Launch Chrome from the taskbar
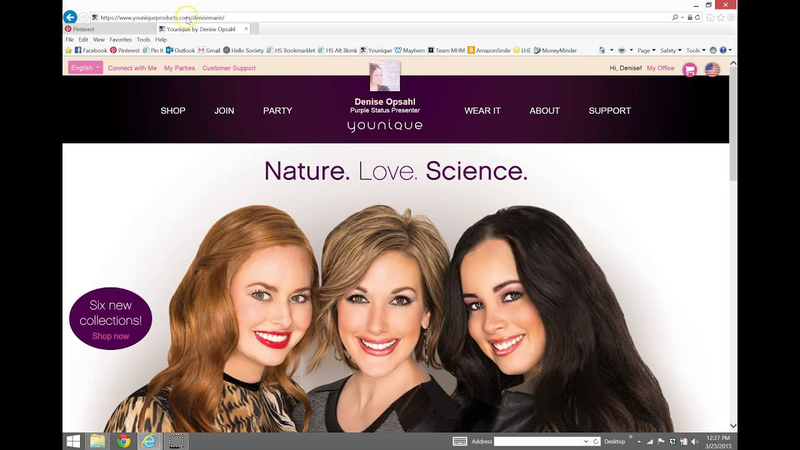 click(x=123, y=441)
